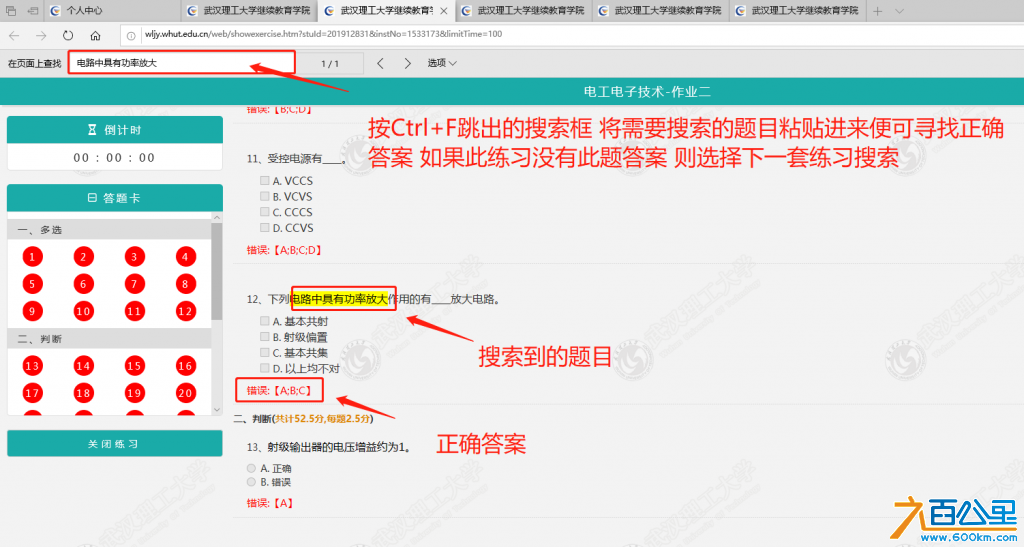
Task: Close the active tab with X
Action: coord(444,11)
